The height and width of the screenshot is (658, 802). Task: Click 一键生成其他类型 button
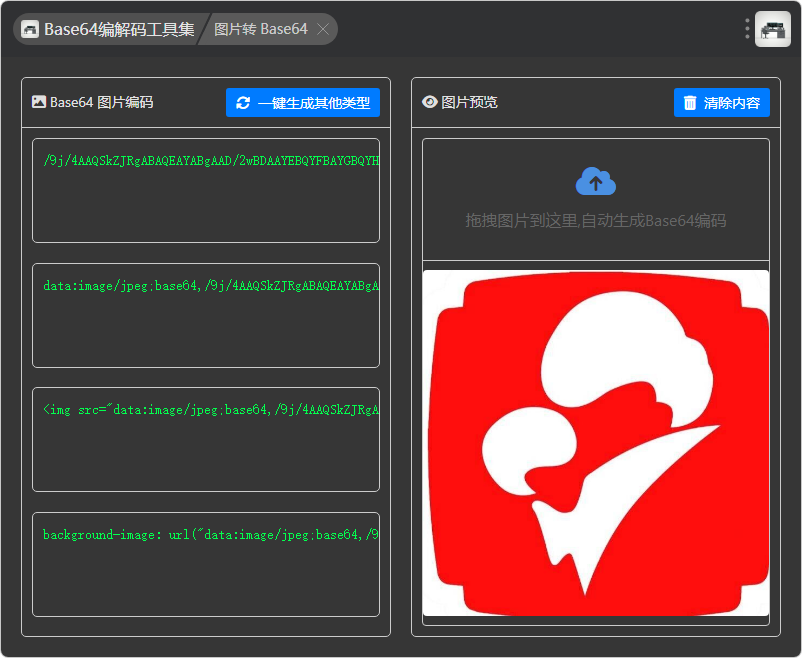(303, 102)
